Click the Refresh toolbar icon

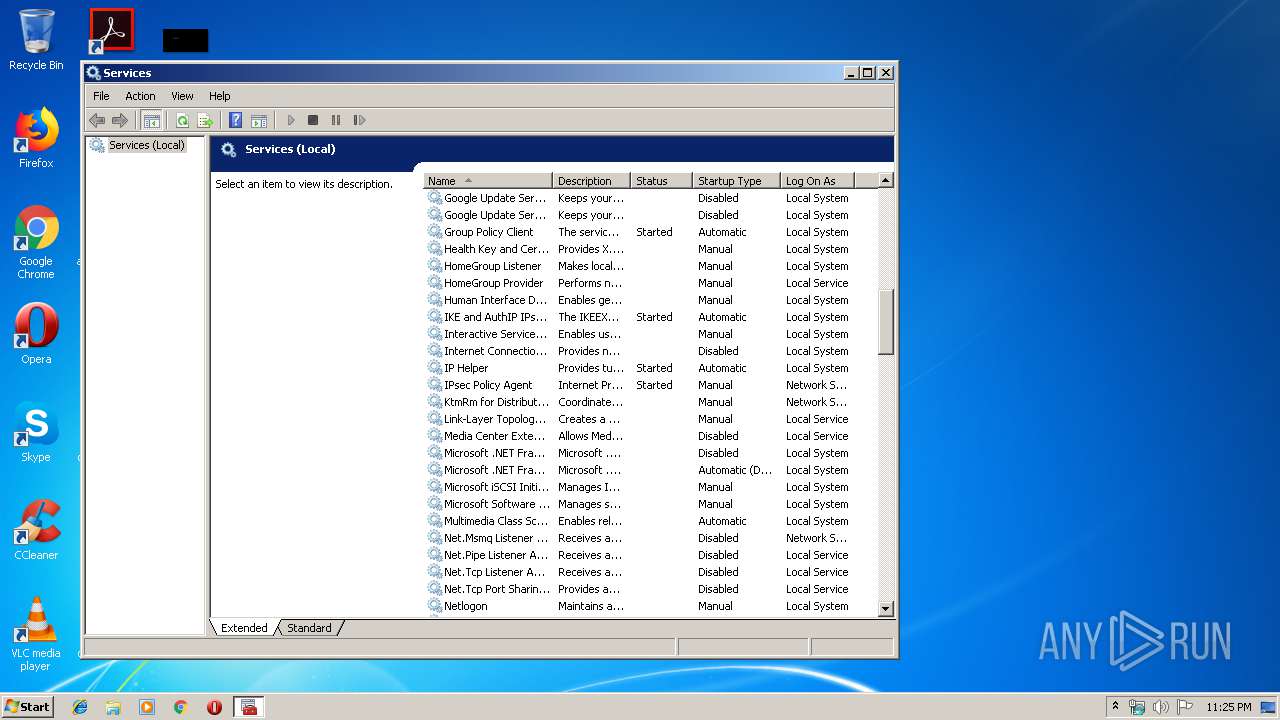click(x=182, y=120)
